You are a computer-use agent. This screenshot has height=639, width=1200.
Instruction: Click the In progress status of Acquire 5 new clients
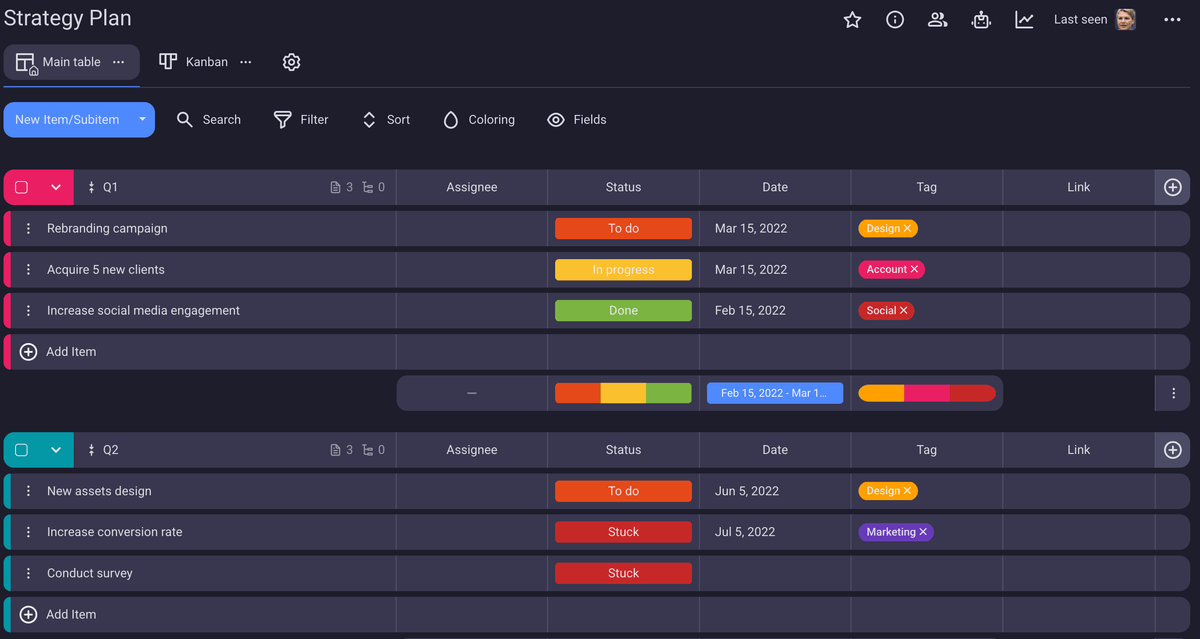pyautogui.click(x=623, y=270)
